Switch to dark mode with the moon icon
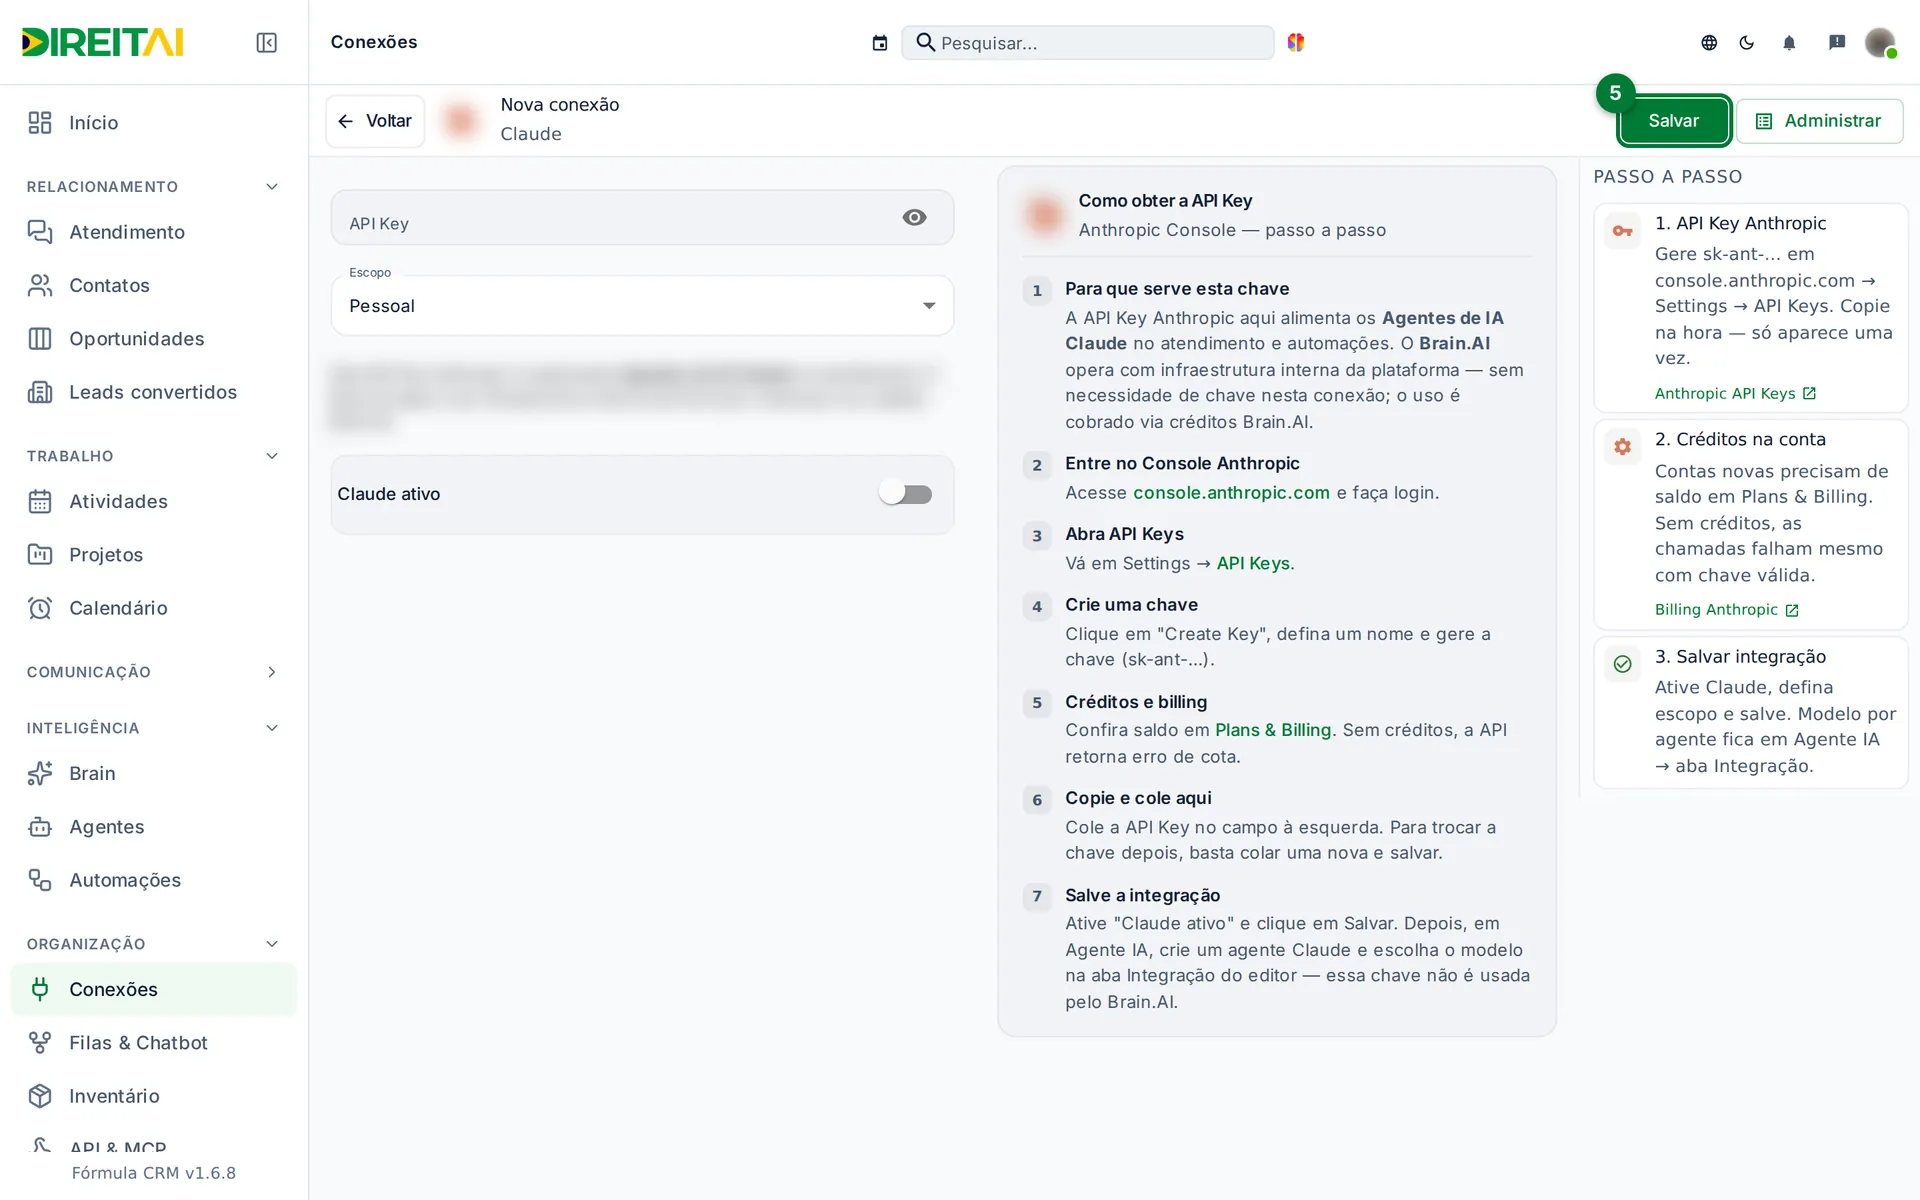 [1747, 42]
